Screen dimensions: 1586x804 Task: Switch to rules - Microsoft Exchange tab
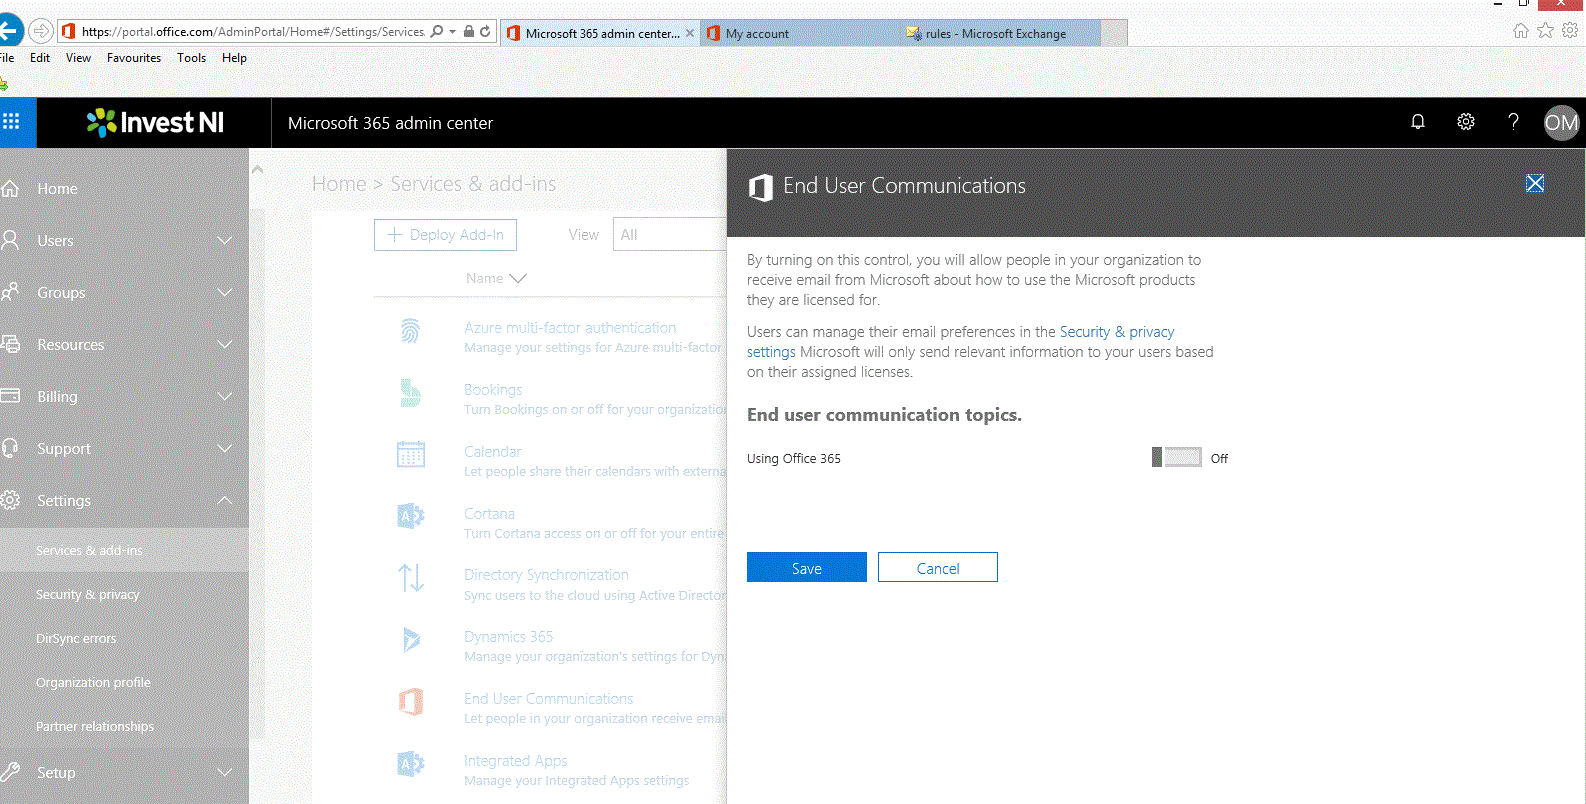click(1000, 33)
